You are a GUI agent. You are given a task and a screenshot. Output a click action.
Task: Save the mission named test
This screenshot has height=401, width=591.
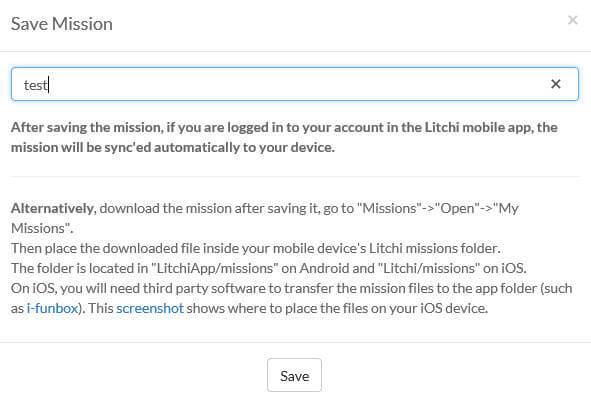(294, 375)
